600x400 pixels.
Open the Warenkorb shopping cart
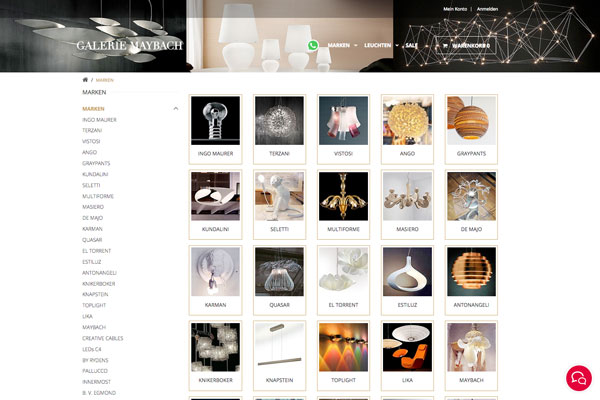pos(466,46)
